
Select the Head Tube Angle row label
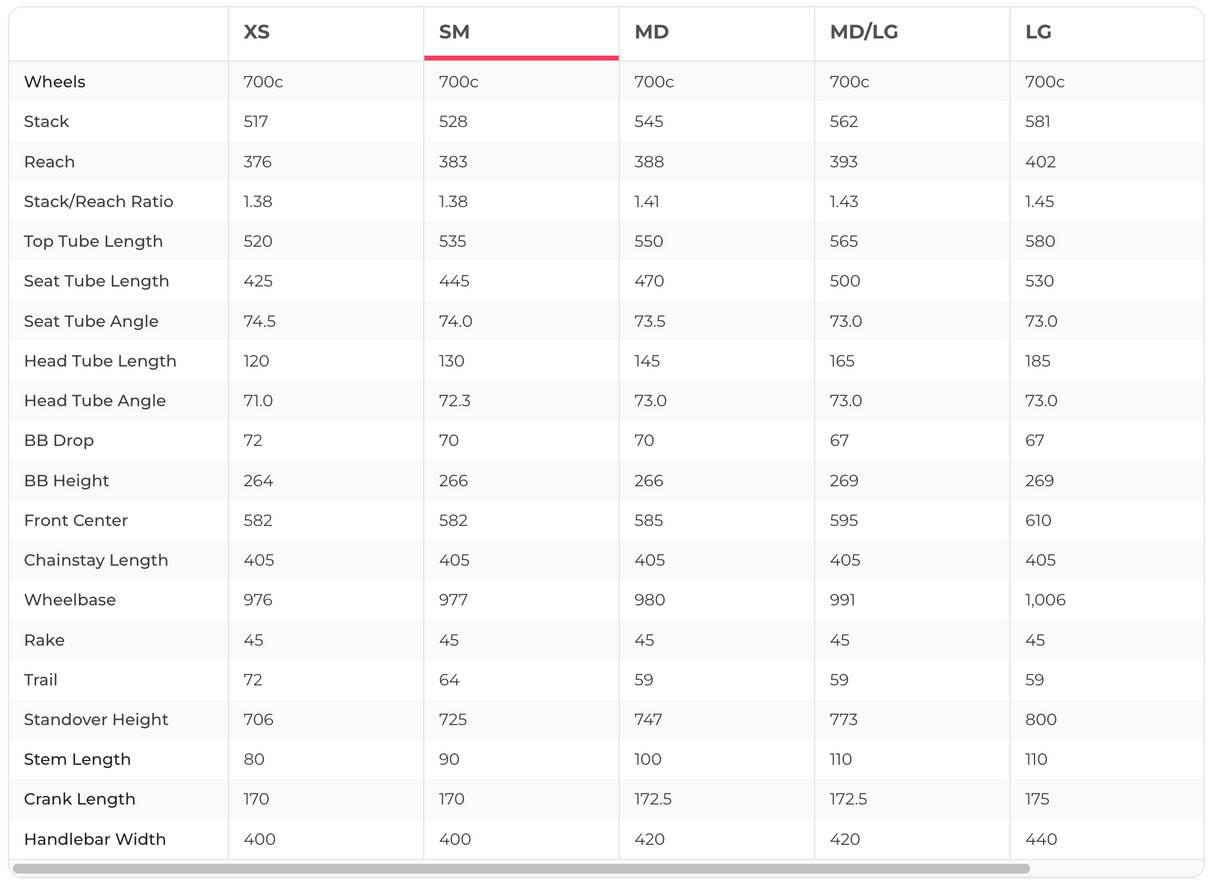click(x=95, y=401)
